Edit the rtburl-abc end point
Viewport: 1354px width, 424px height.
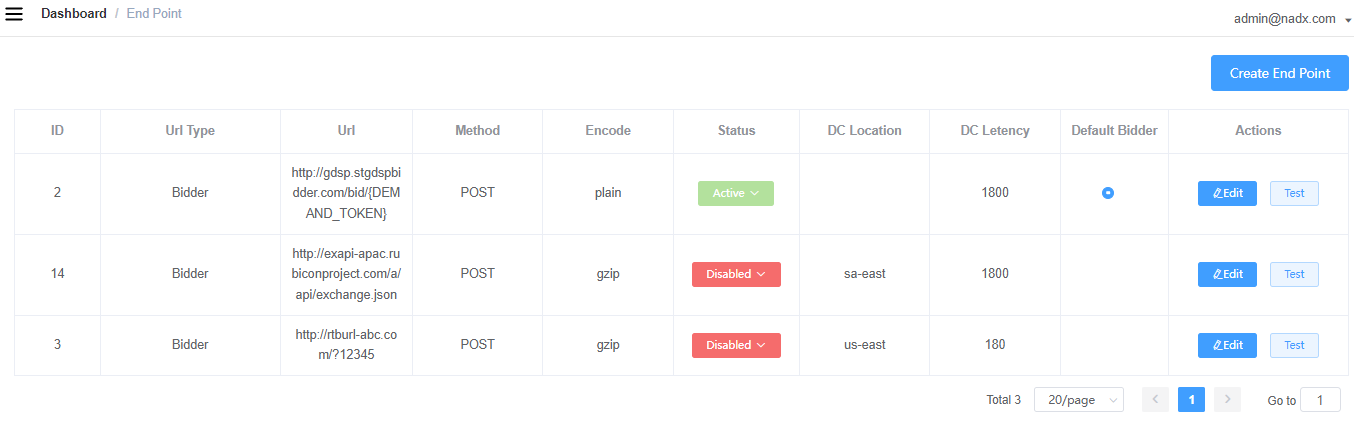tap(1227, 345)
